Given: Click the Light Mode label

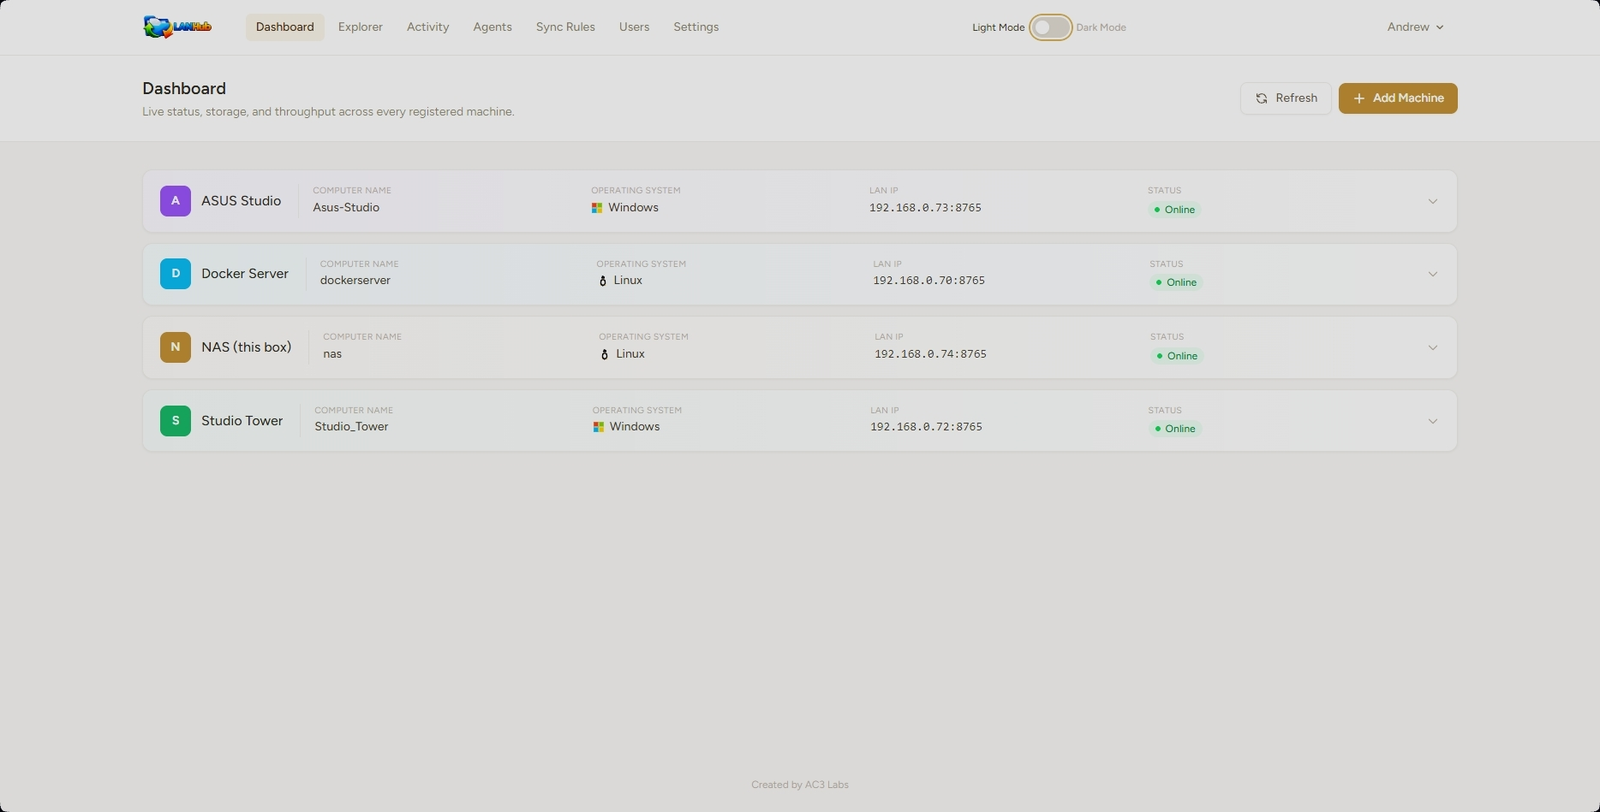Looking at the screenshot, I should 998,28.
